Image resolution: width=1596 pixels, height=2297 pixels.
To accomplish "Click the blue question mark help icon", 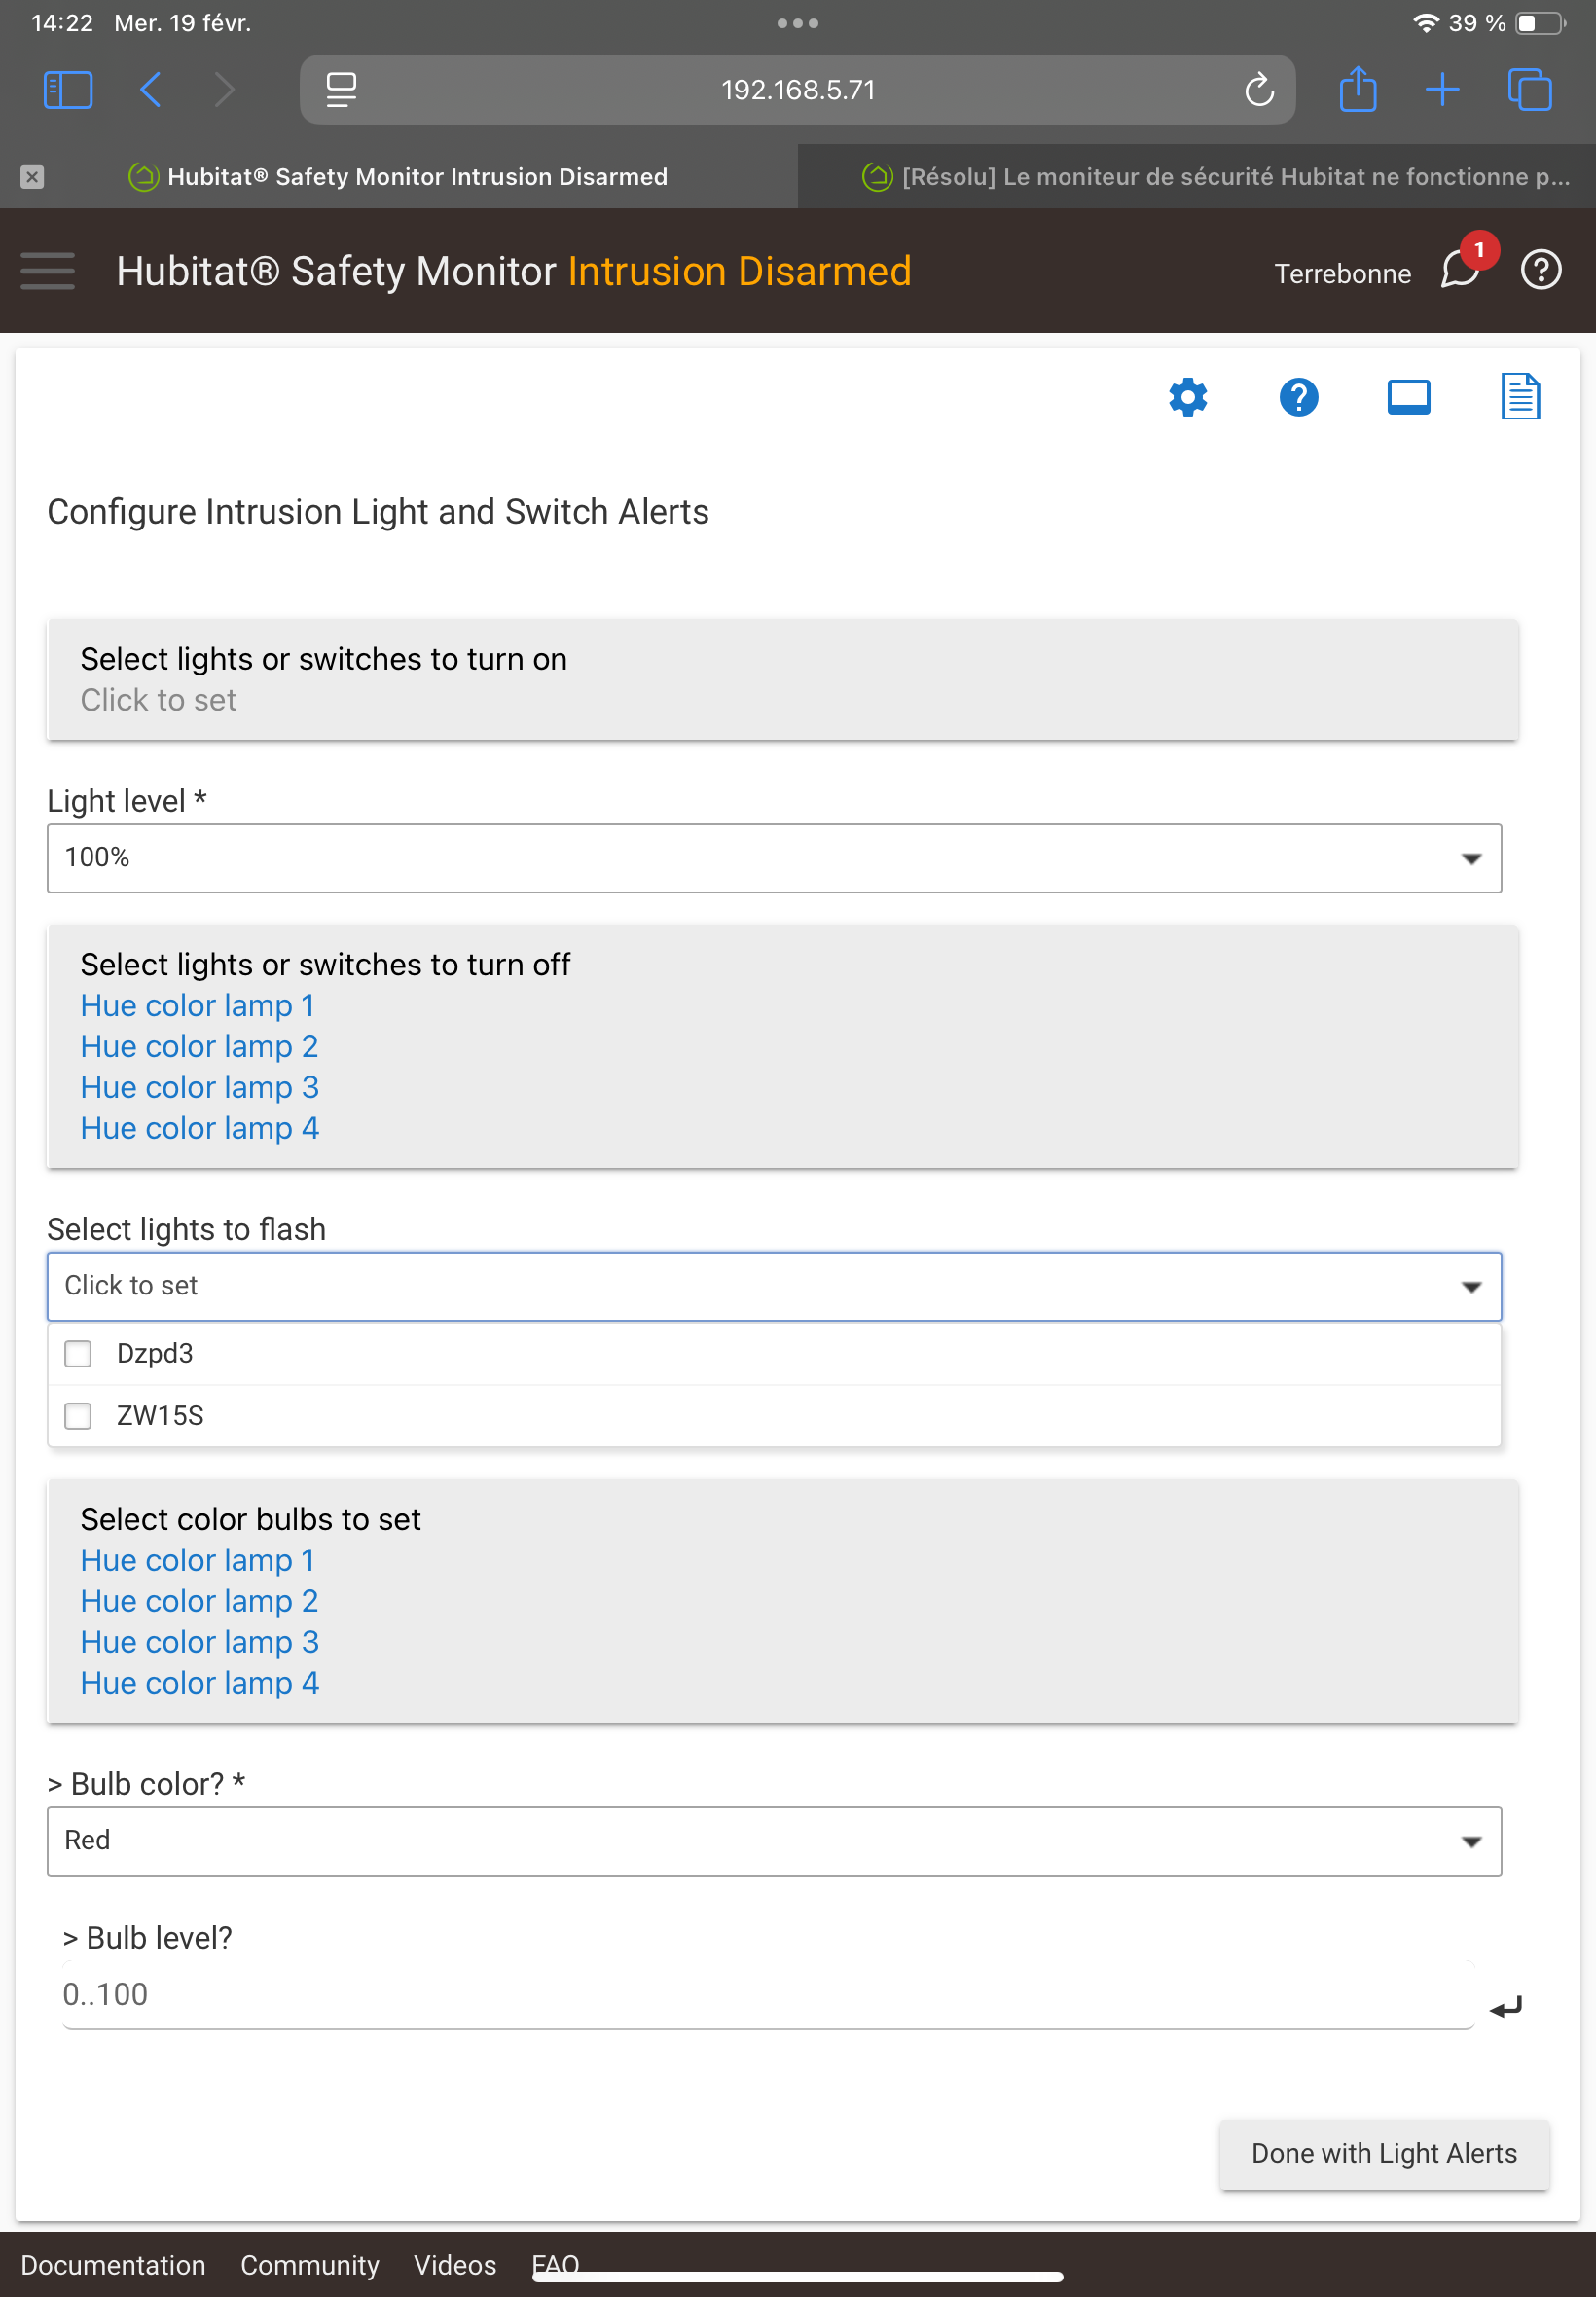I will pyautogui.click(x=1298, y=397).
